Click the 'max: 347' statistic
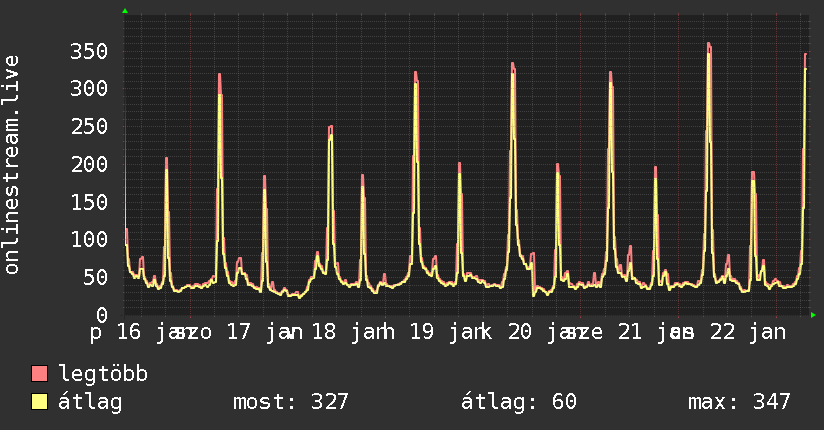Image resolution: width=824 pixels, height=430 pixels. [x=739, y=402]
